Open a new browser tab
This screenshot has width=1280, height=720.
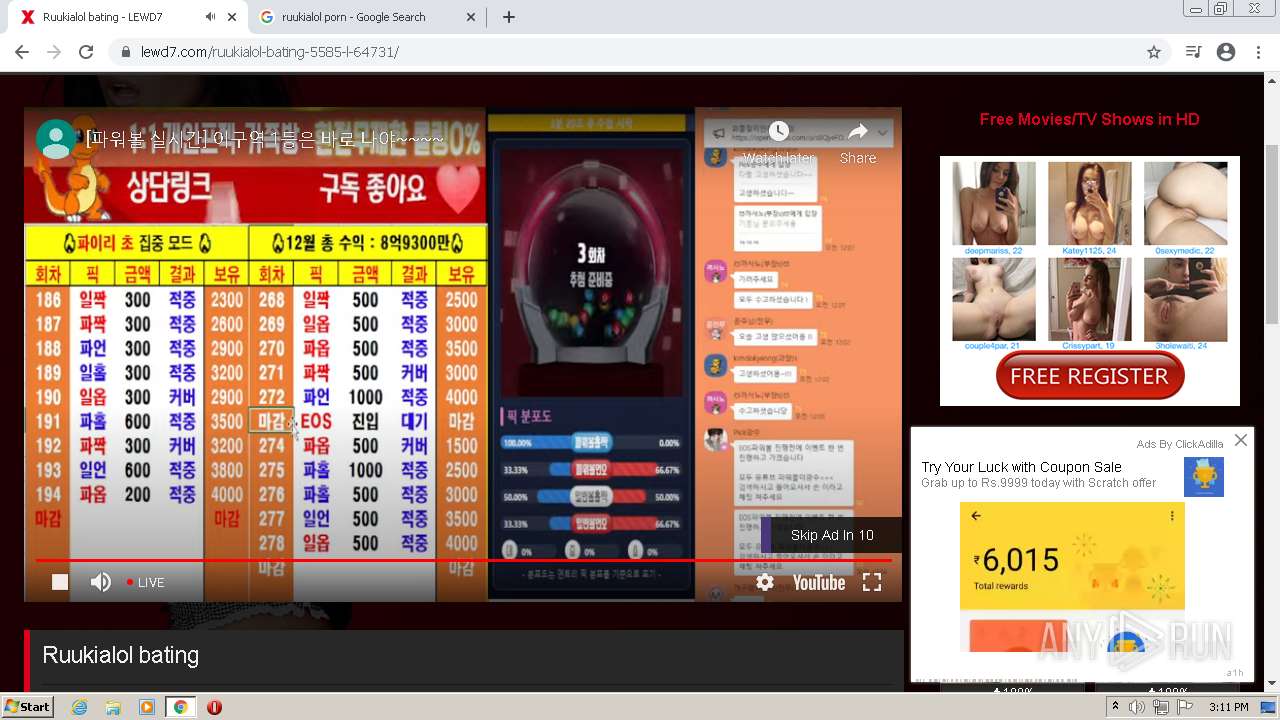[509, 17]
